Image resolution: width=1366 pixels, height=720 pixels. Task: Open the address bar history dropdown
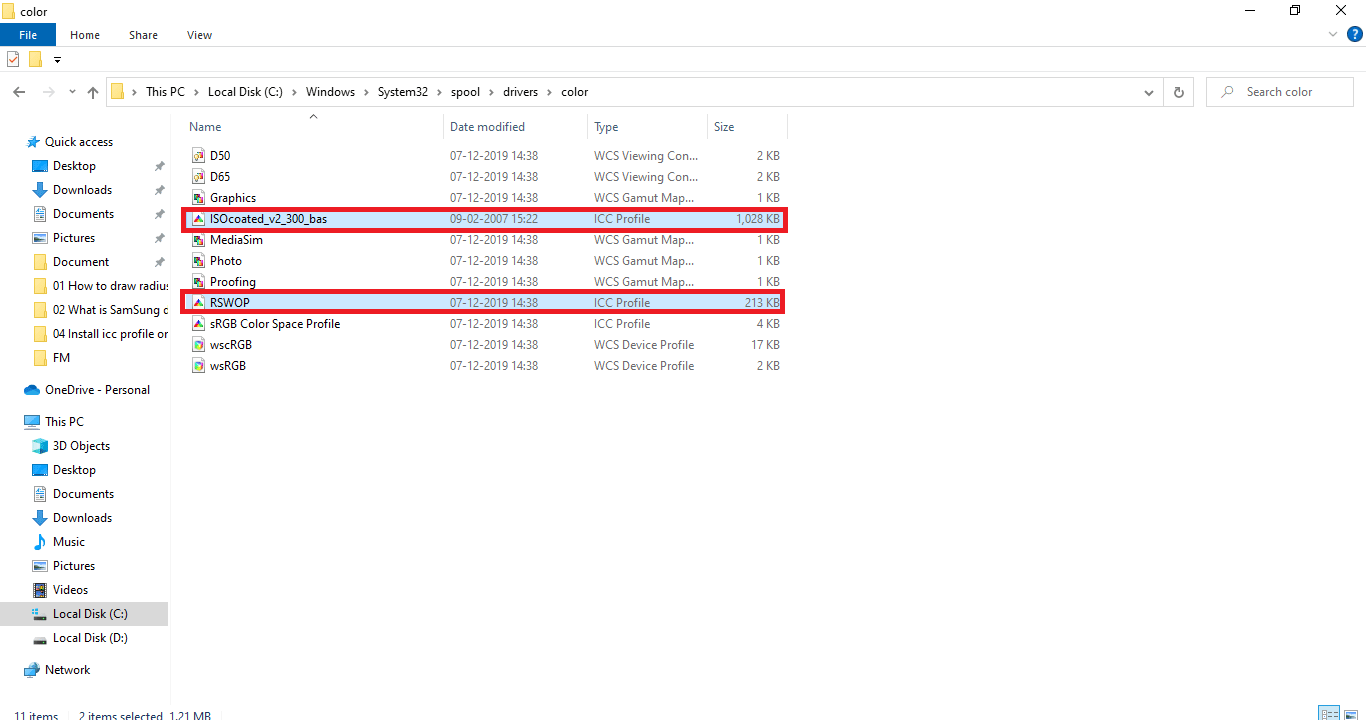(x=1149, y=92)
